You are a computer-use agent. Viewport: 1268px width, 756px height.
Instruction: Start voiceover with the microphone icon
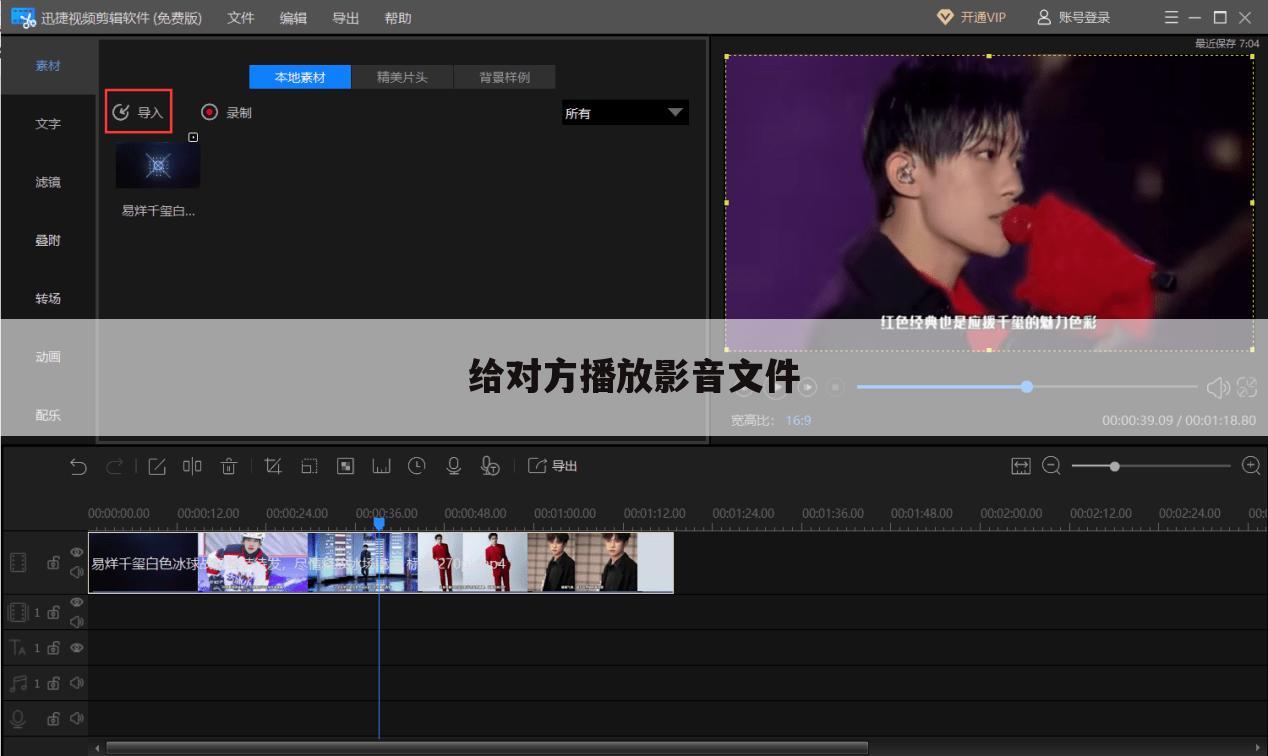pyautogui.click(x=453, y=466)
